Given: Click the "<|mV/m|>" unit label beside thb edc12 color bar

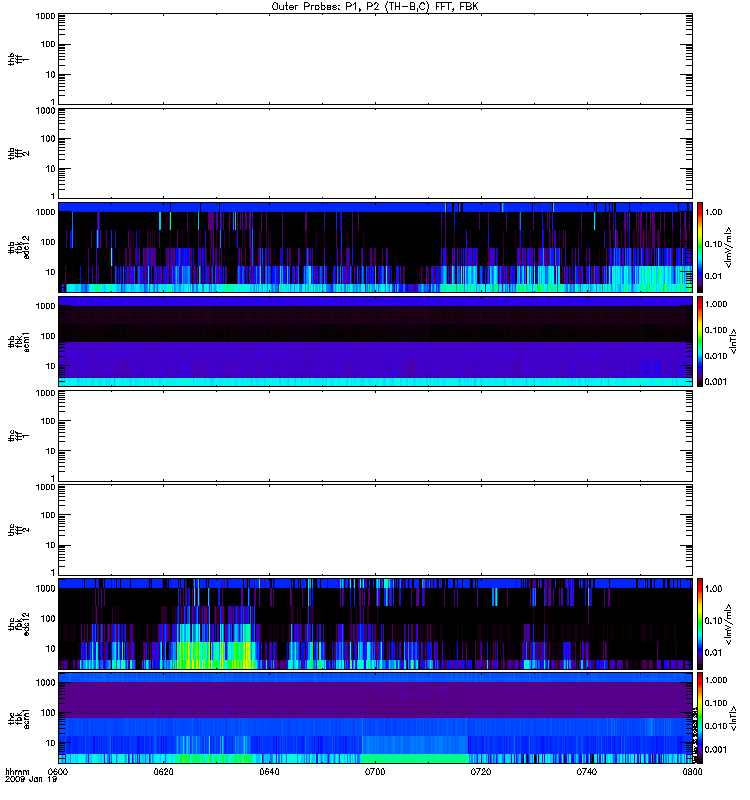Looking at the screenshot, I should (729, 247).
